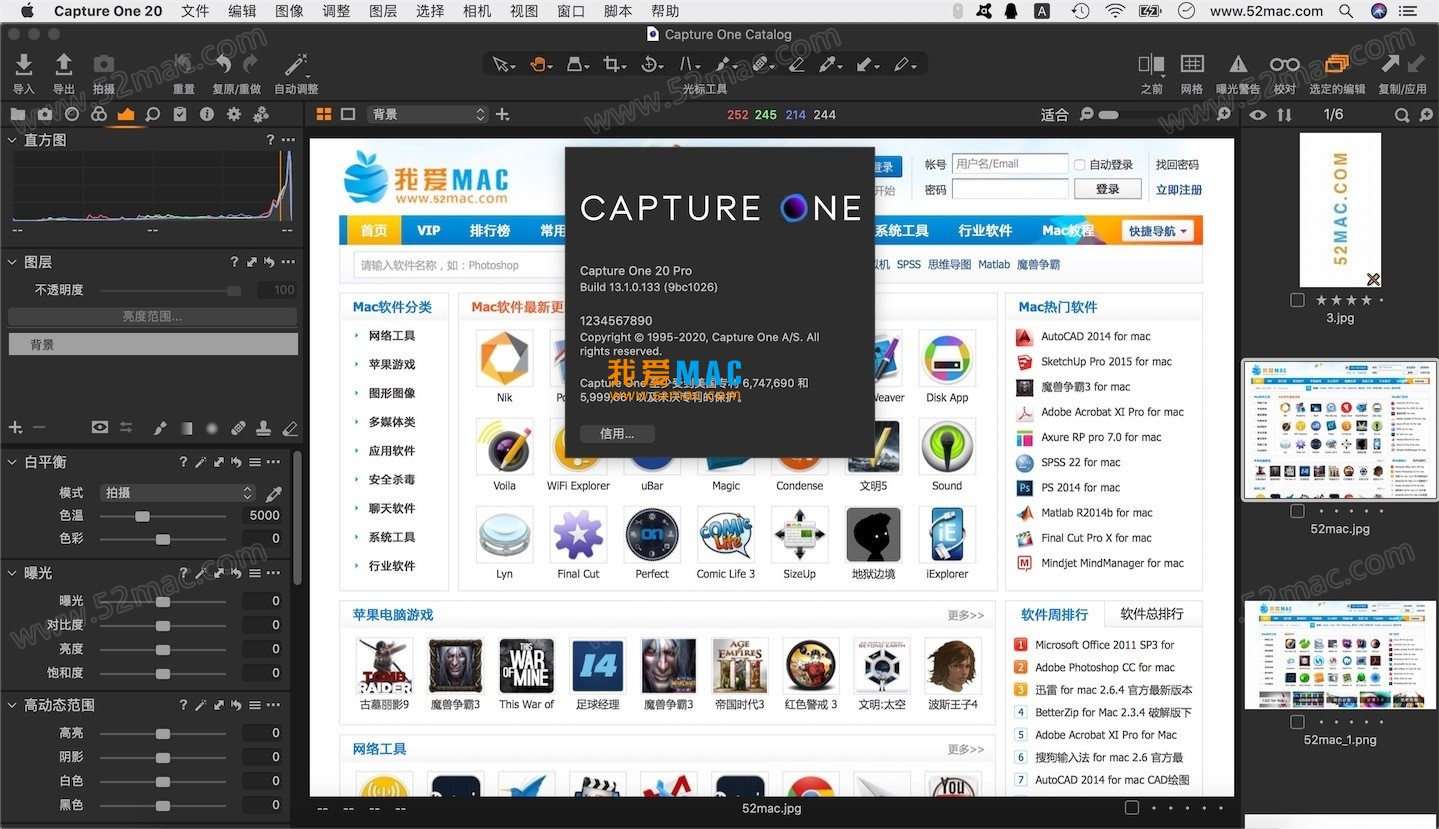Select the orange Pan hand cursor tool
Image resolution: width=1439 pixels, height=829 pixels.
(540, 64)
